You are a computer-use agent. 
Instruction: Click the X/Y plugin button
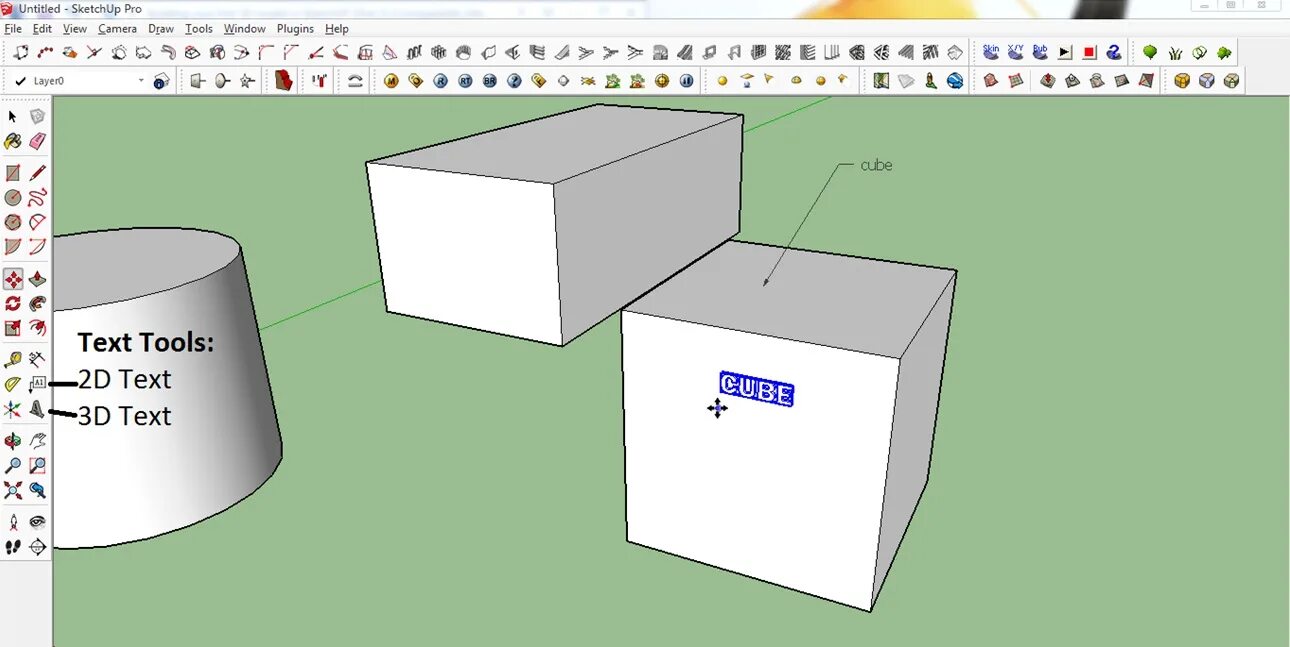[x=1016, y=52]
